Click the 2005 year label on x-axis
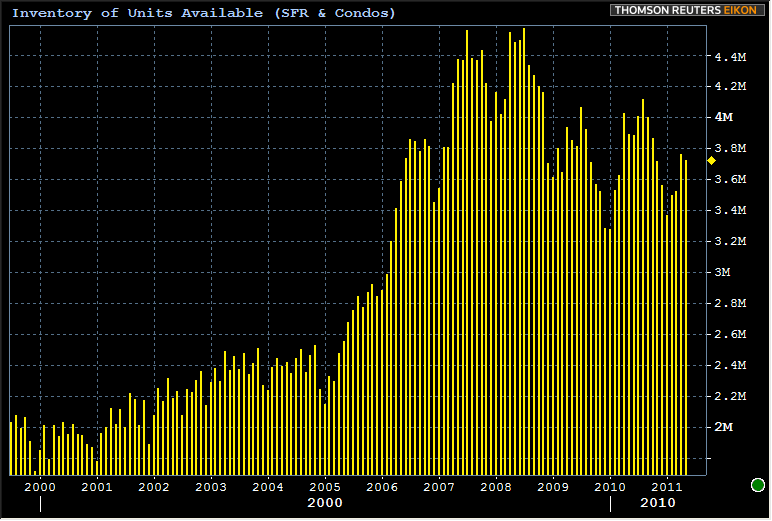The height and width of the screenshot is (521, 772). pos(325,487)
